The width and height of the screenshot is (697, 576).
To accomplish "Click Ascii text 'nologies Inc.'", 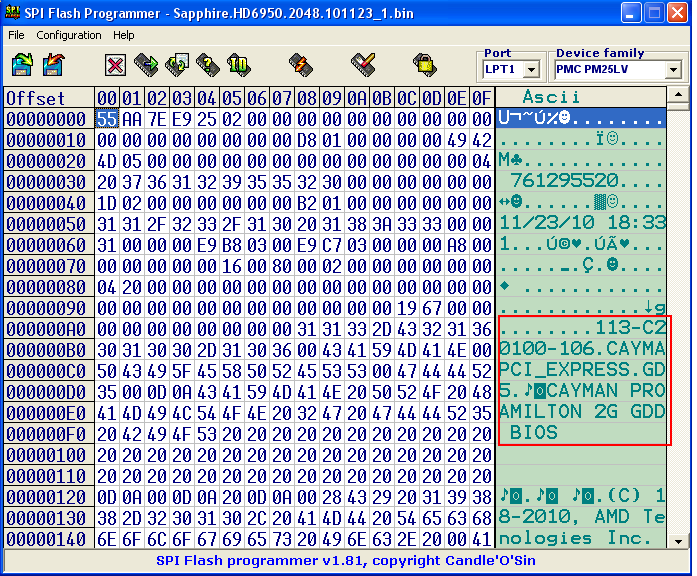I will 575,538.
